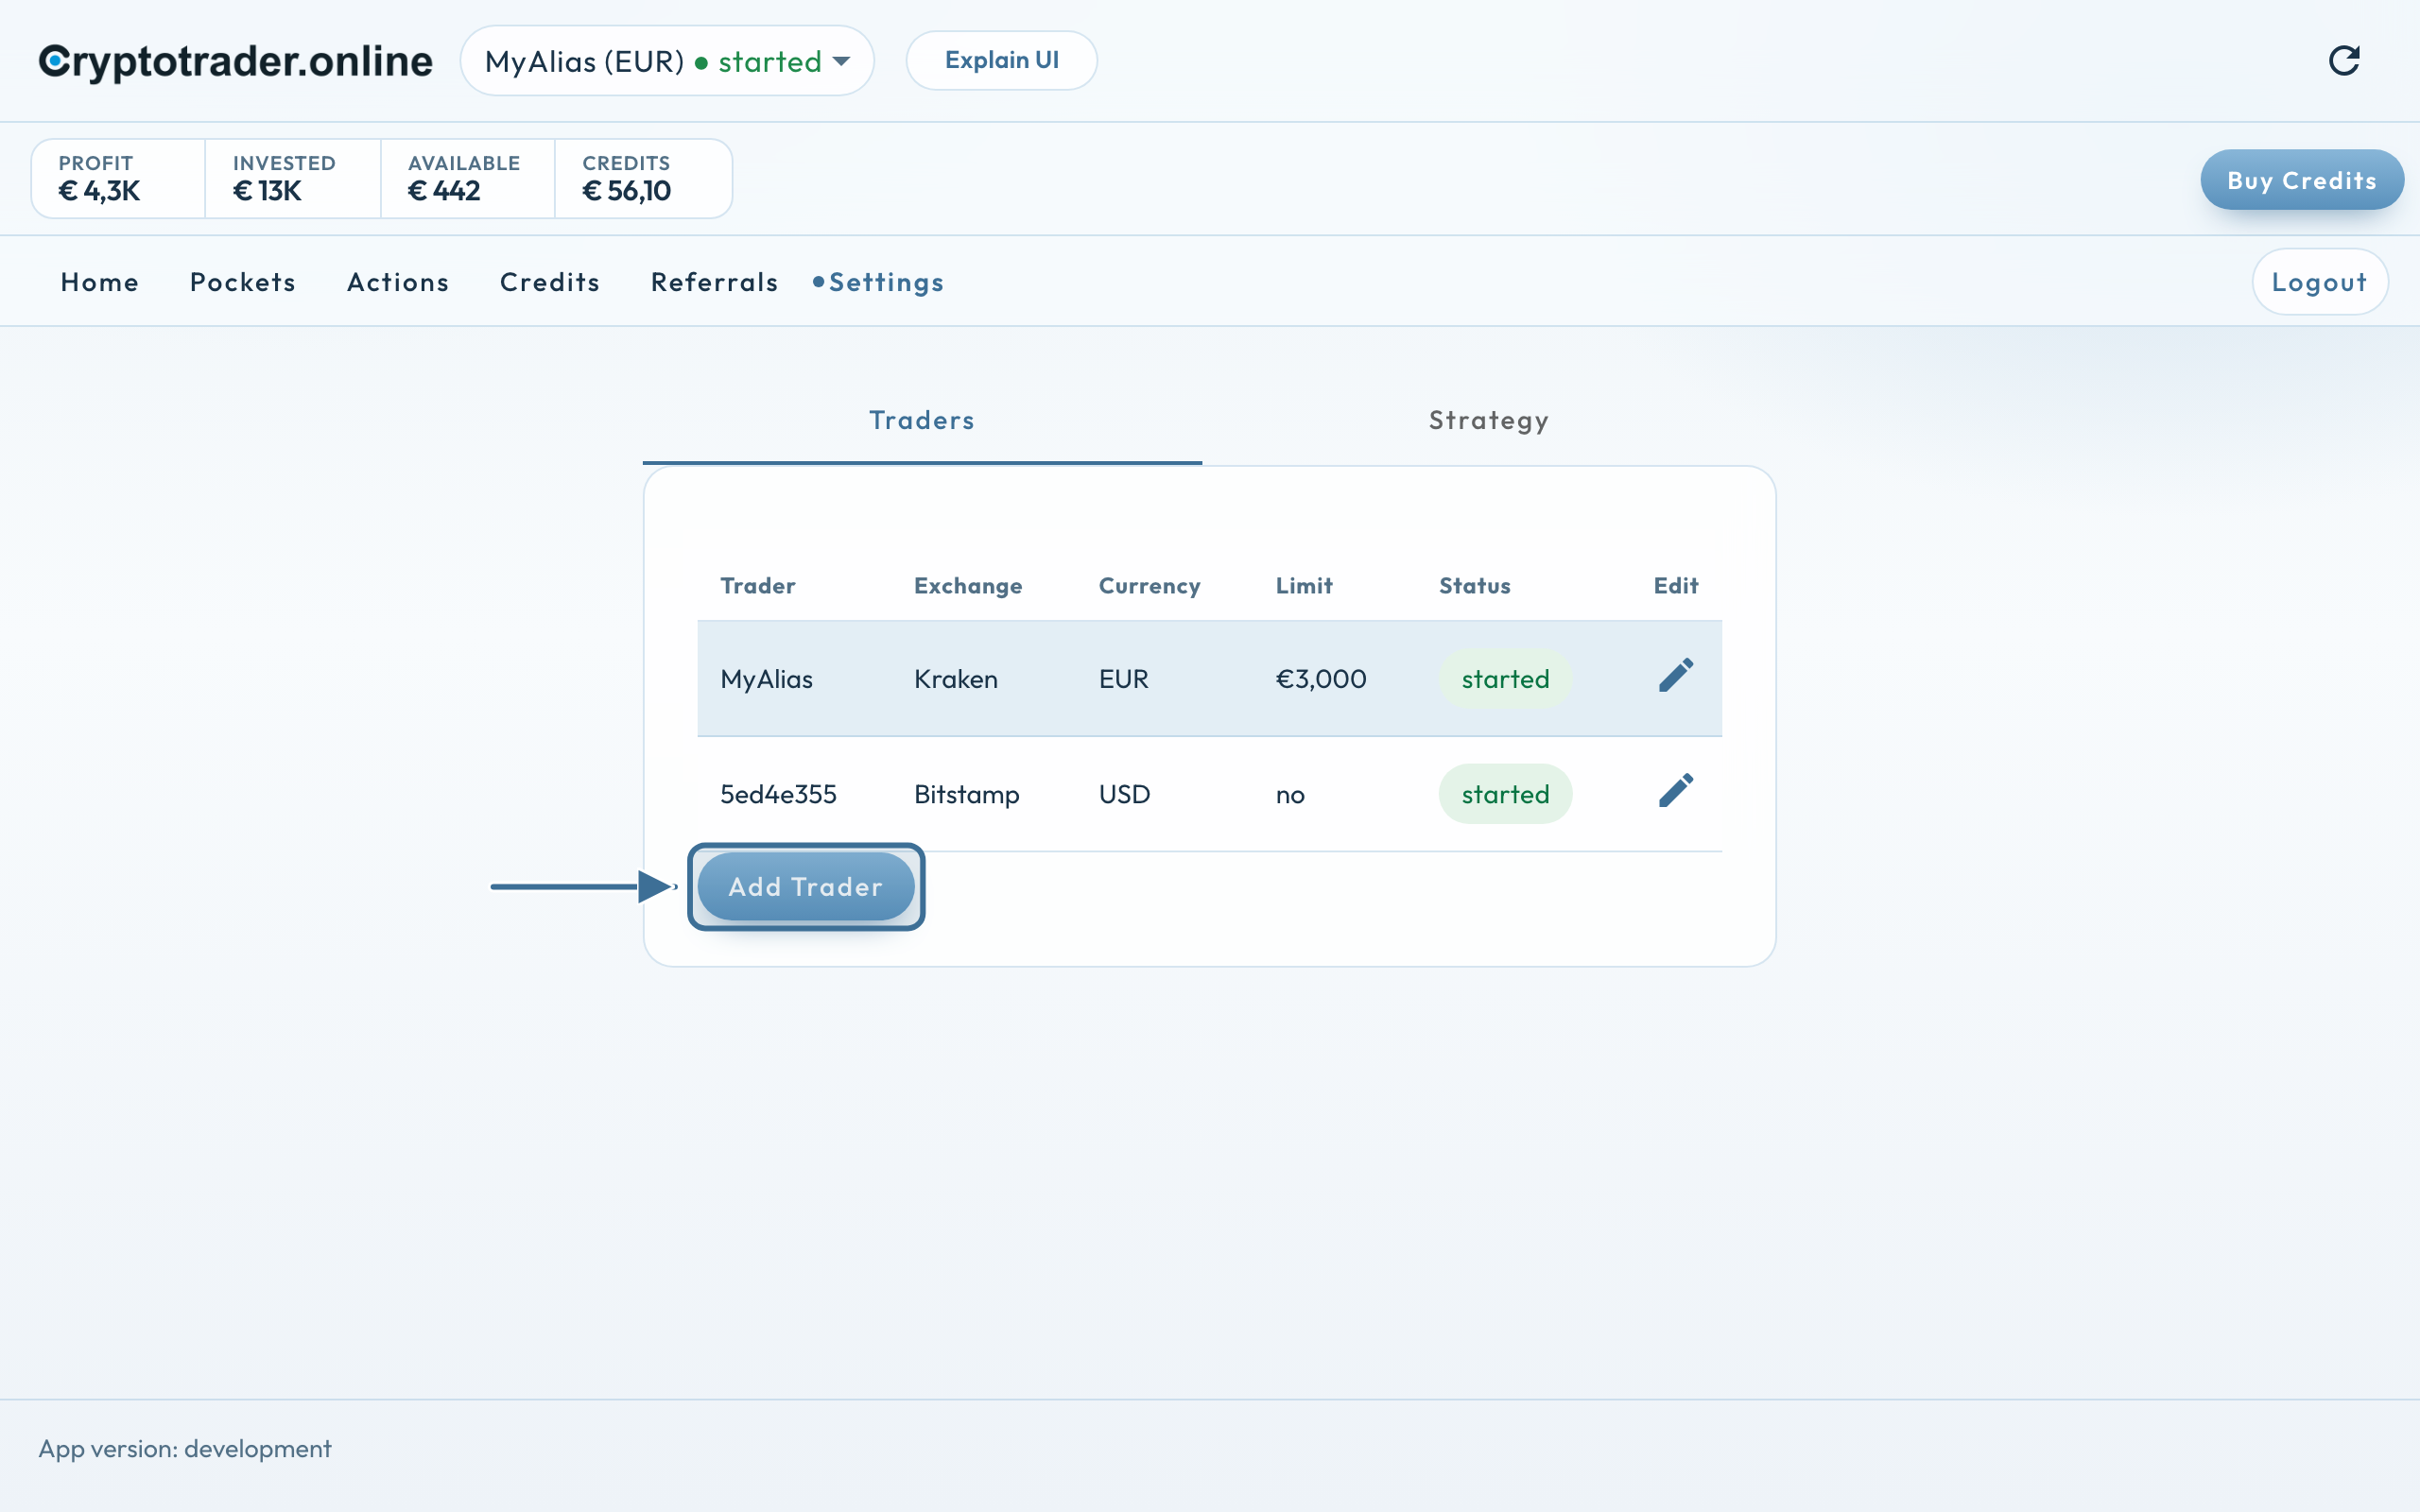Navigate to the Home page
Image resolution: width=2420 pixels, height=1512 pixels.
pos(100,282)
